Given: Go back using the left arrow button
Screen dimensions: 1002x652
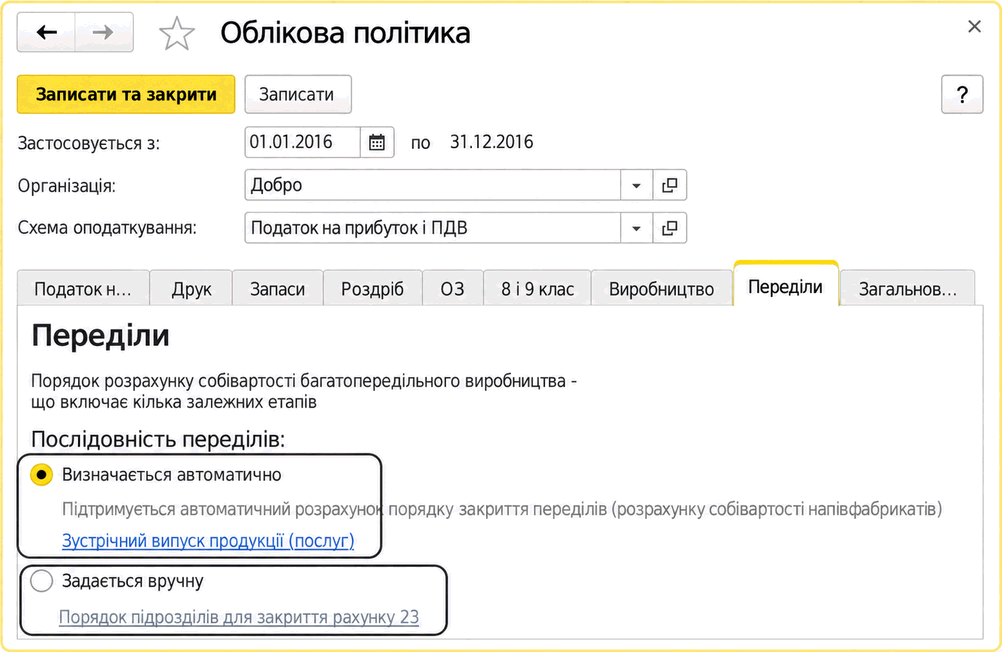Looking at the screenshot, I should 46,32.
